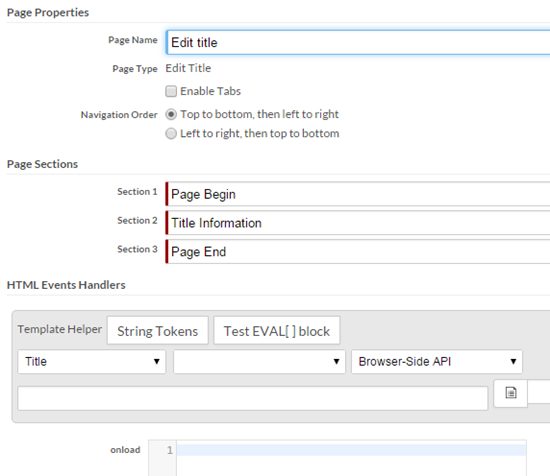This screenshot has height=476, width=550.
Task: Click the document icon button in Template Helper
Action: pyautogui.click(x=511, y=393)
